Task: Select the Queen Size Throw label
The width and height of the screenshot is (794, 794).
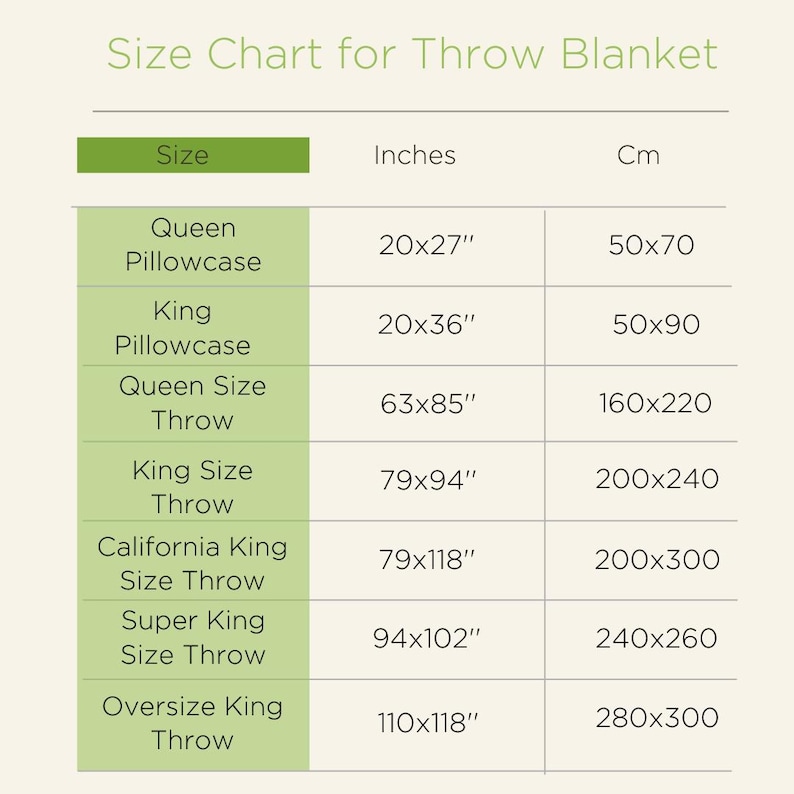Action: (192, 403)
